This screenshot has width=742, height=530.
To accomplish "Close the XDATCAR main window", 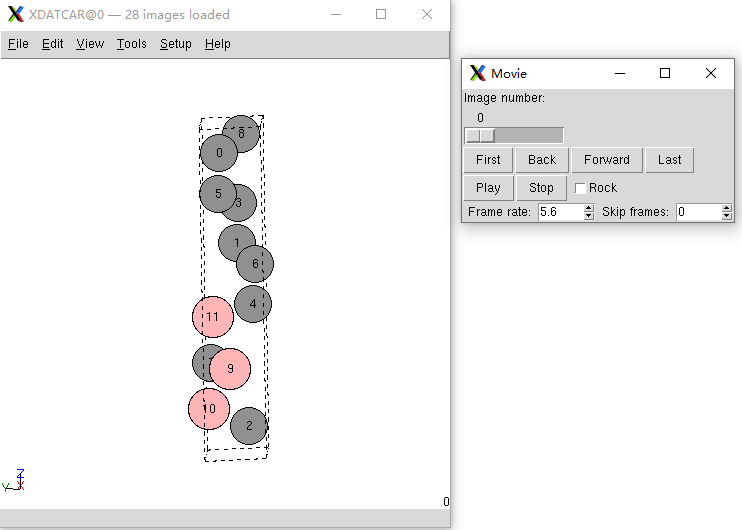I will pyautogui.click(x=427, y=14).
